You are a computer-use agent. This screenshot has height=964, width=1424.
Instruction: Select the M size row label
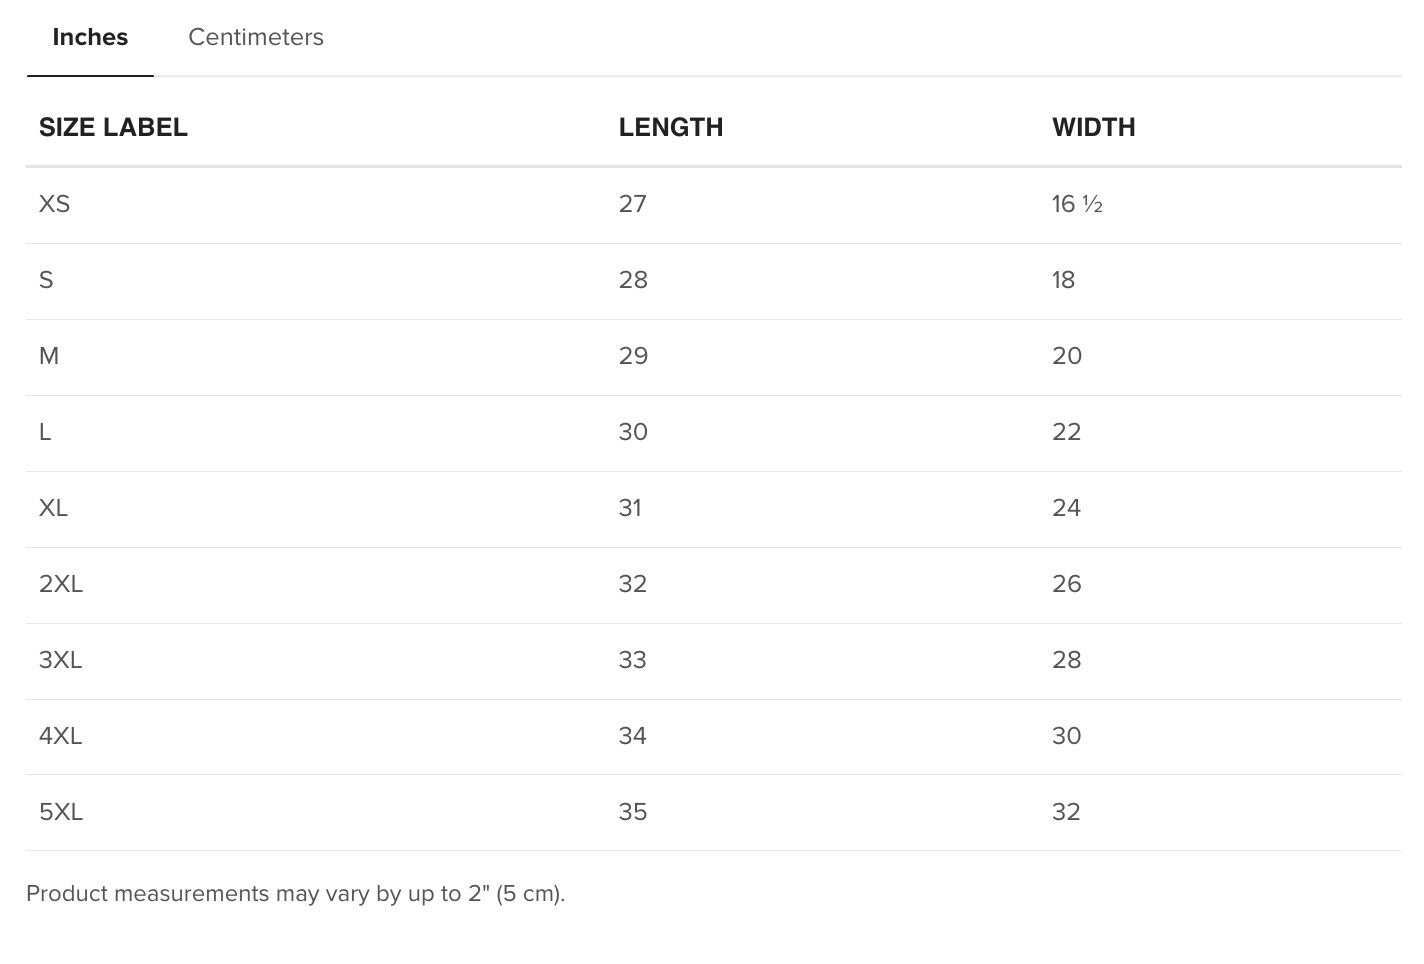pos(49,356)
